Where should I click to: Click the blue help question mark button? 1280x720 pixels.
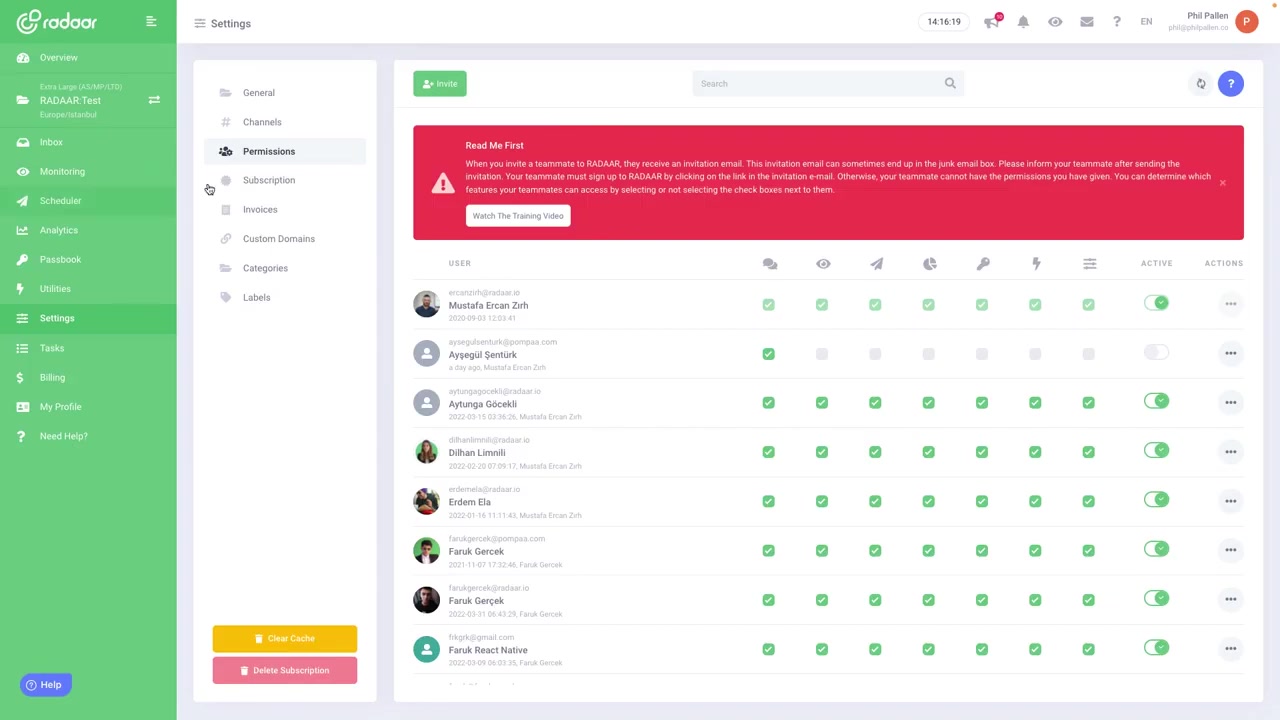click(1231, 84)
